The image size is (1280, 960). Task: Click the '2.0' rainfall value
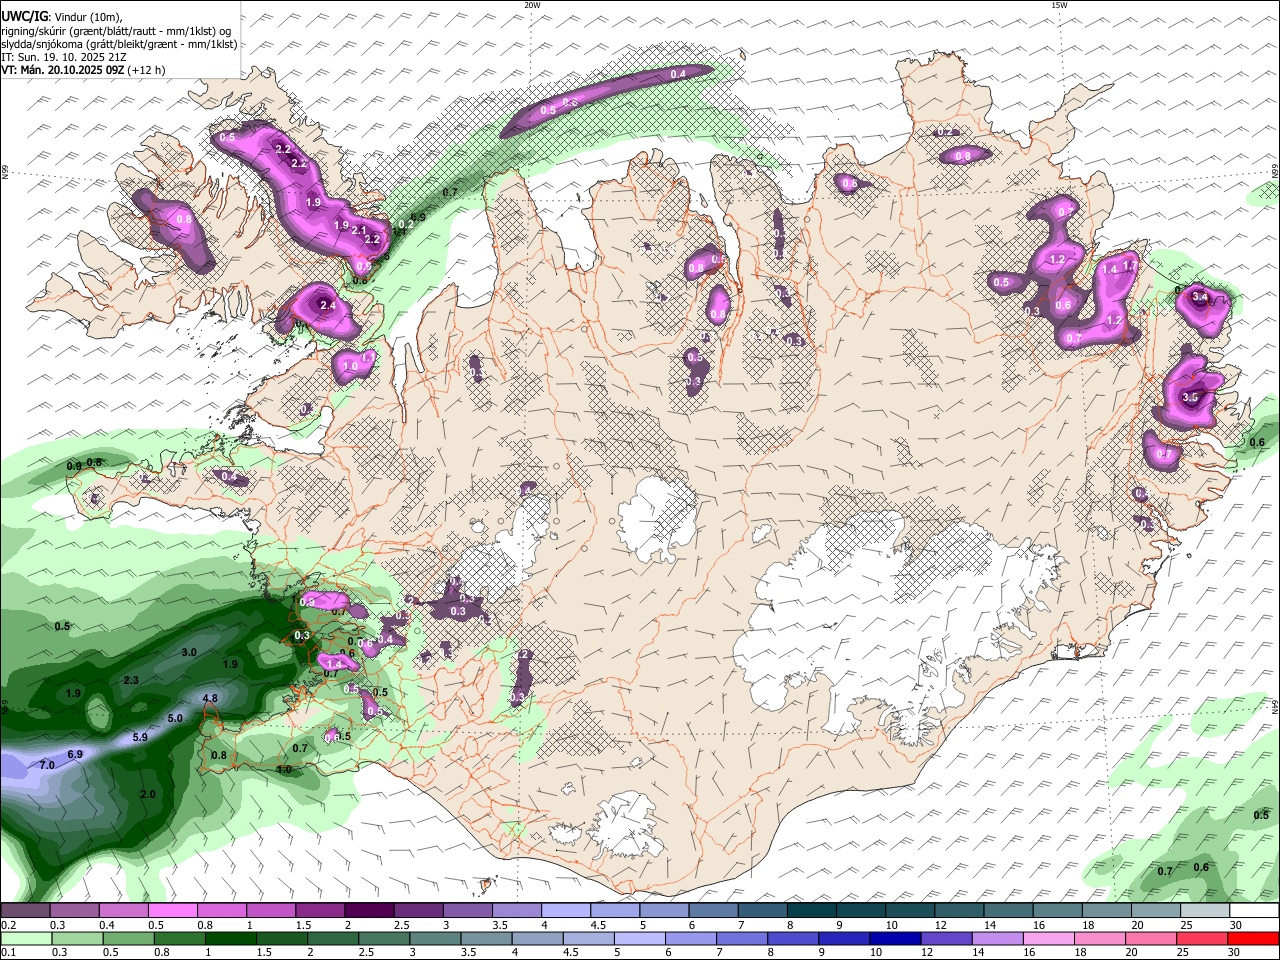point(148,794)
